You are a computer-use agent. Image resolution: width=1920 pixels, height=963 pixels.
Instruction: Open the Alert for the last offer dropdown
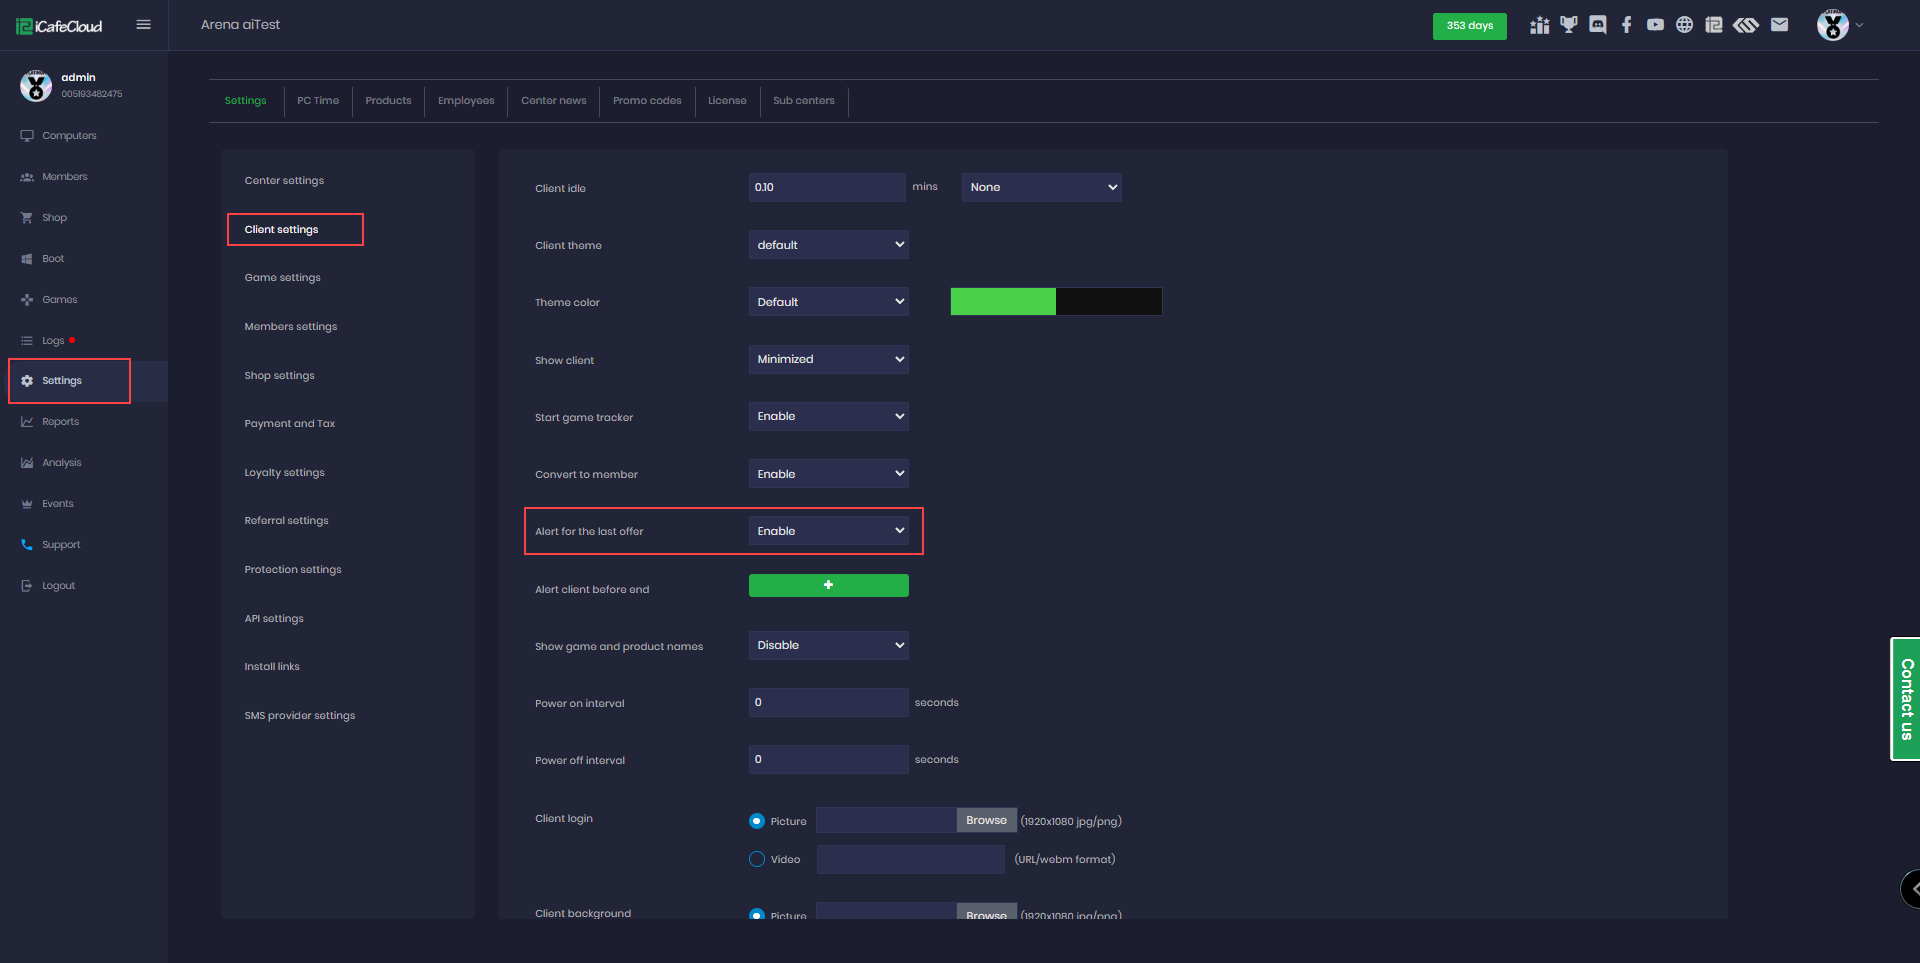click(x=828, y=531)
